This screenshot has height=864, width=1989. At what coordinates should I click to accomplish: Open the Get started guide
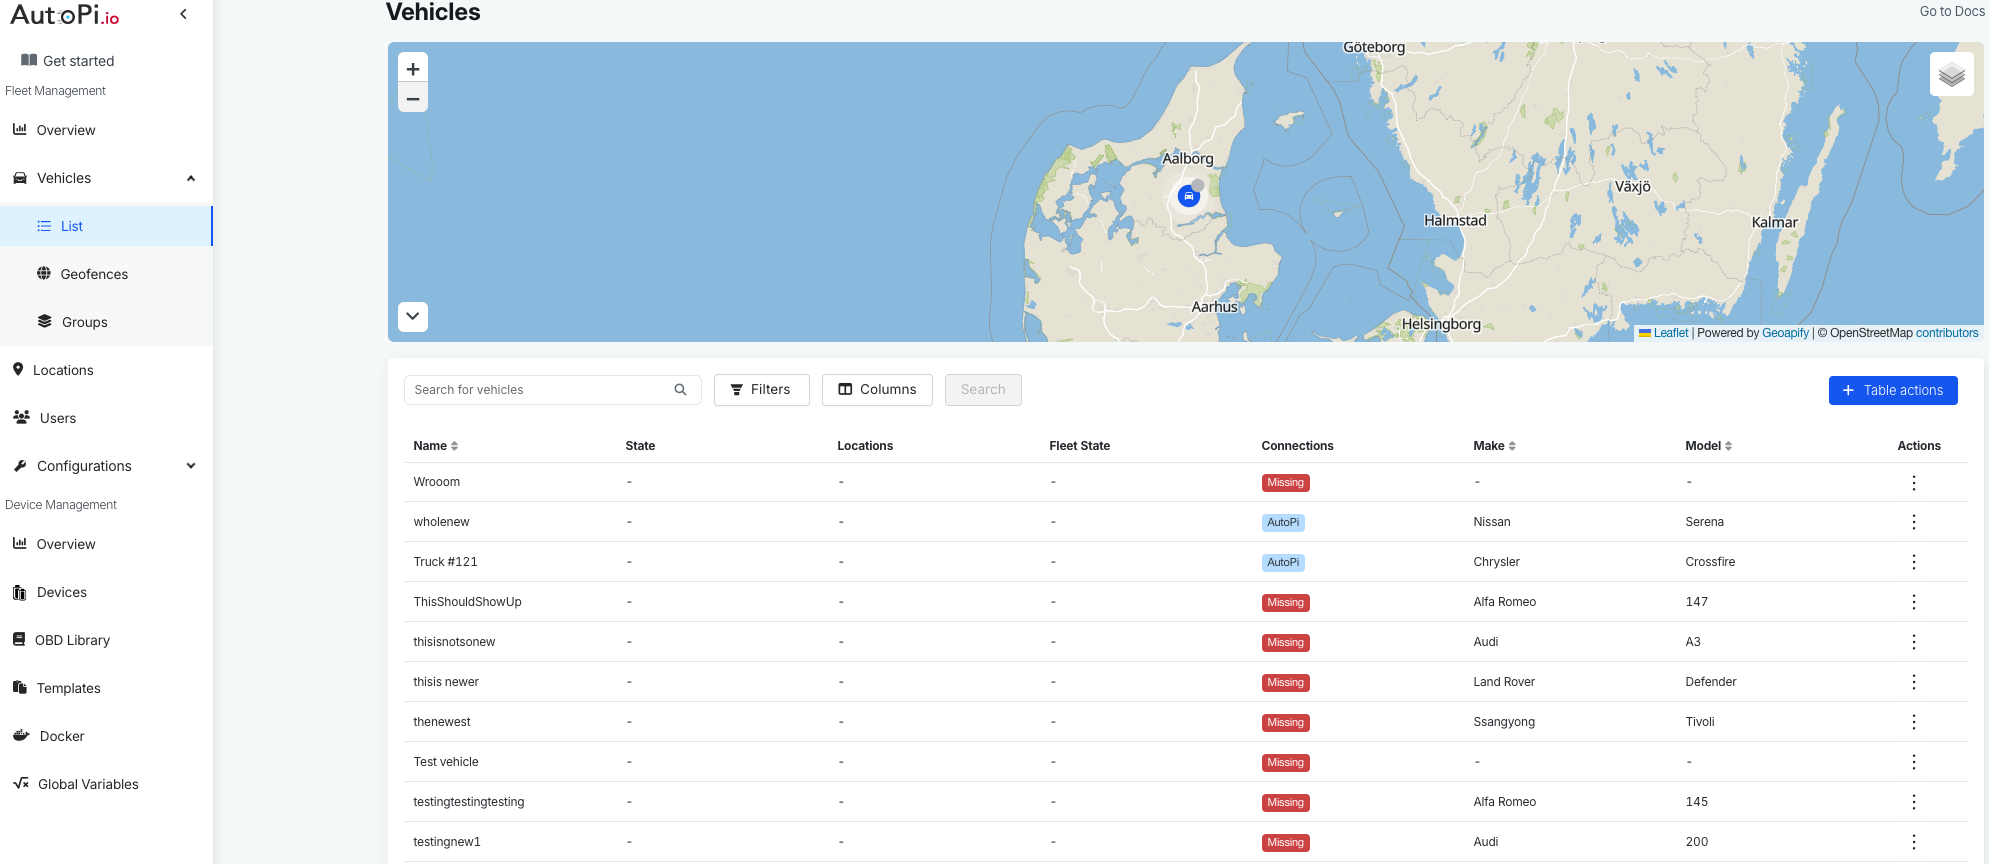point(68,61)
